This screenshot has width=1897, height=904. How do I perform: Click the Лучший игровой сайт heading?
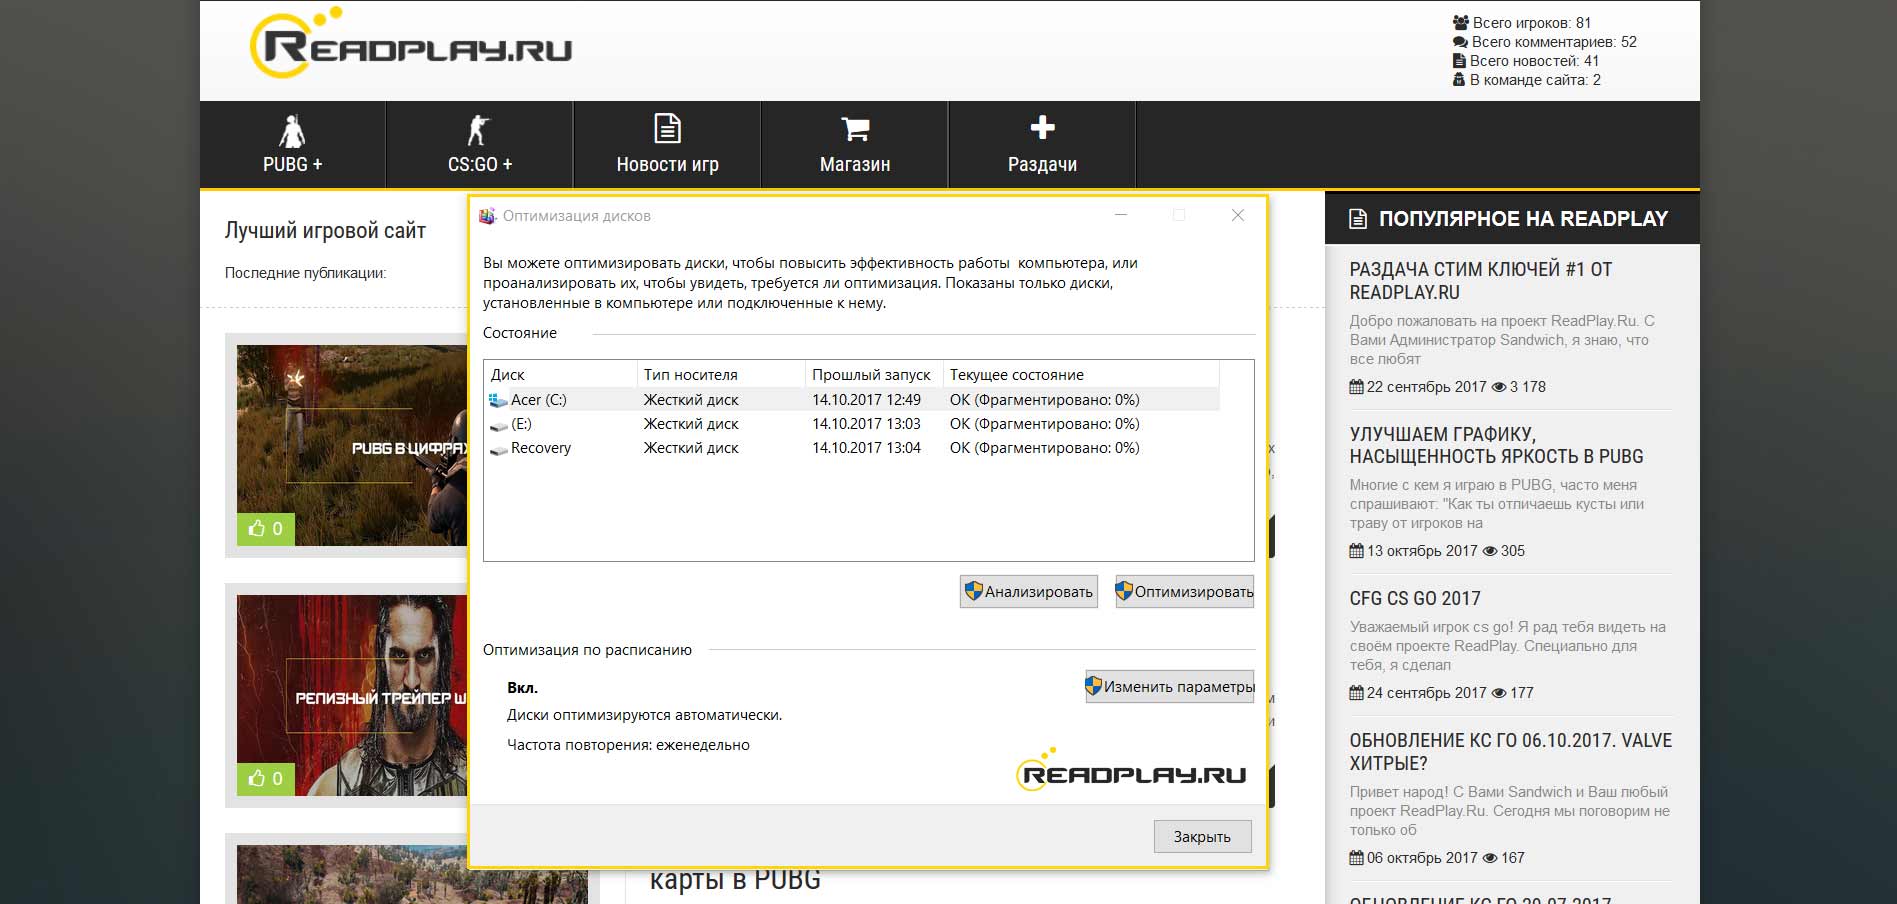(x=325, y=231)
